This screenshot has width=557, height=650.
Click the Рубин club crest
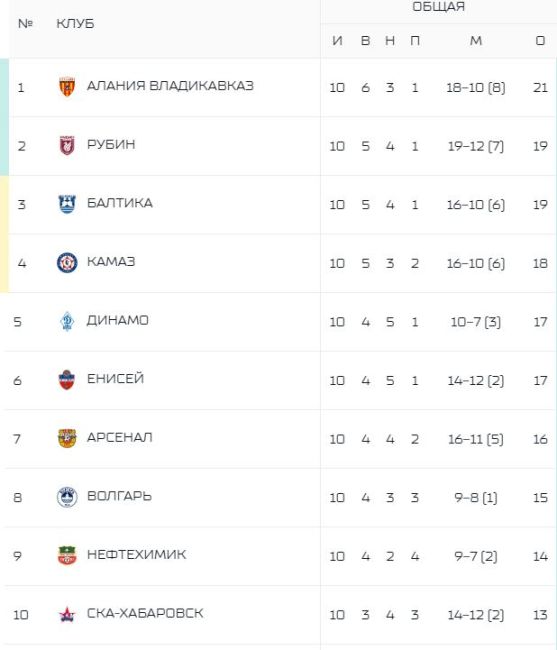click(x=67, y=146)
